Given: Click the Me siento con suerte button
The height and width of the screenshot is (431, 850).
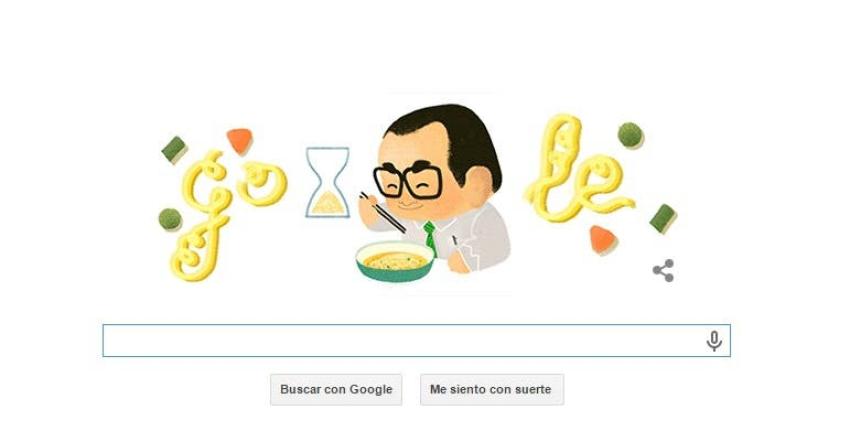Looking at the screenshot, I should tap(492, 389).
